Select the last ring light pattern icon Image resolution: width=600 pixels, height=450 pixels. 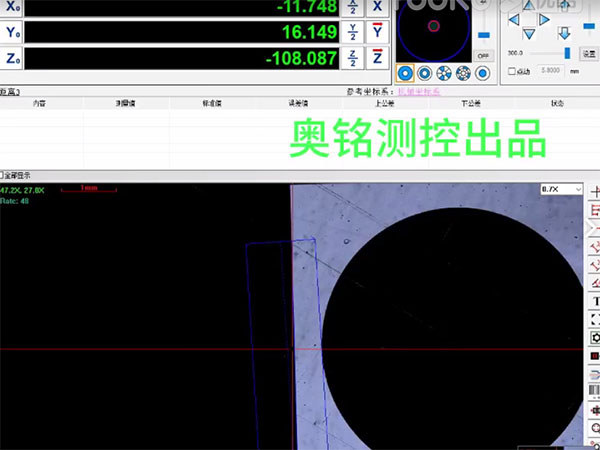point(483,73)
